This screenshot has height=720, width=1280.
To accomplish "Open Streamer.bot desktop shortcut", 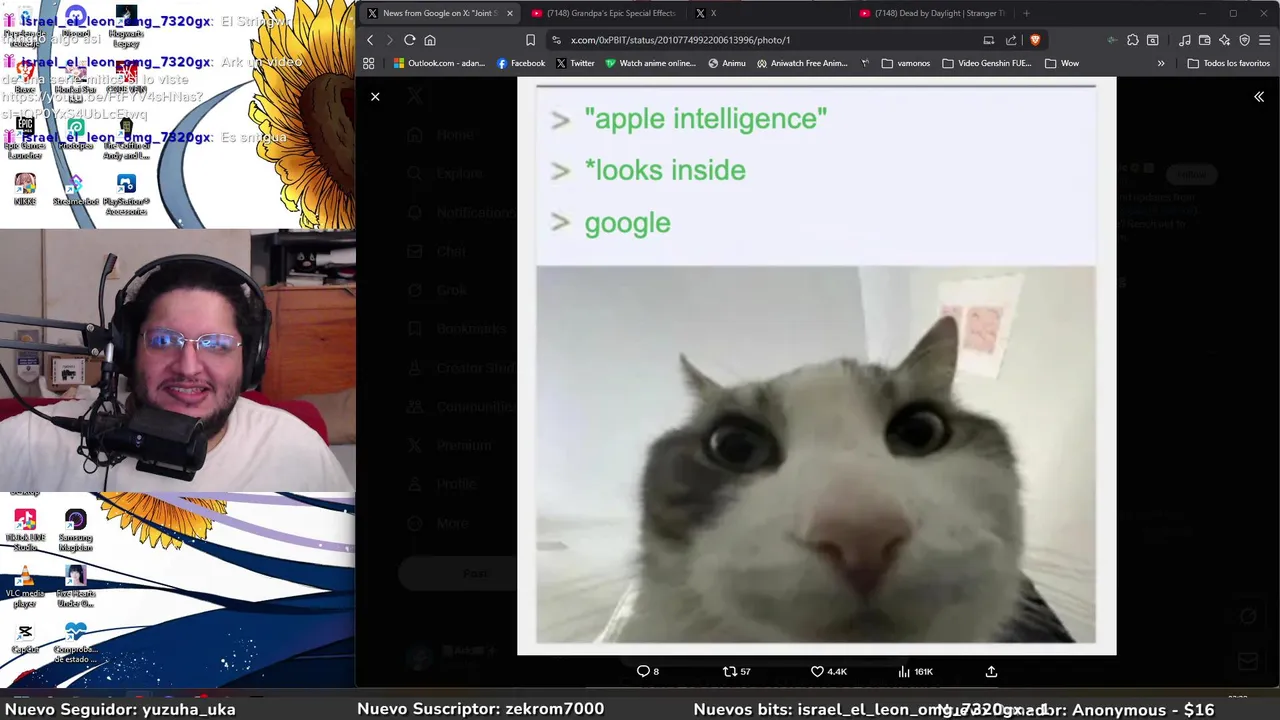I will point(75,189).
